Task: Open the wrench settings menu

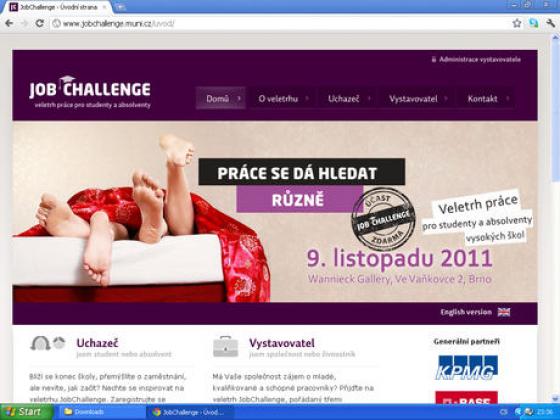Action: click(x=551, y=24)
